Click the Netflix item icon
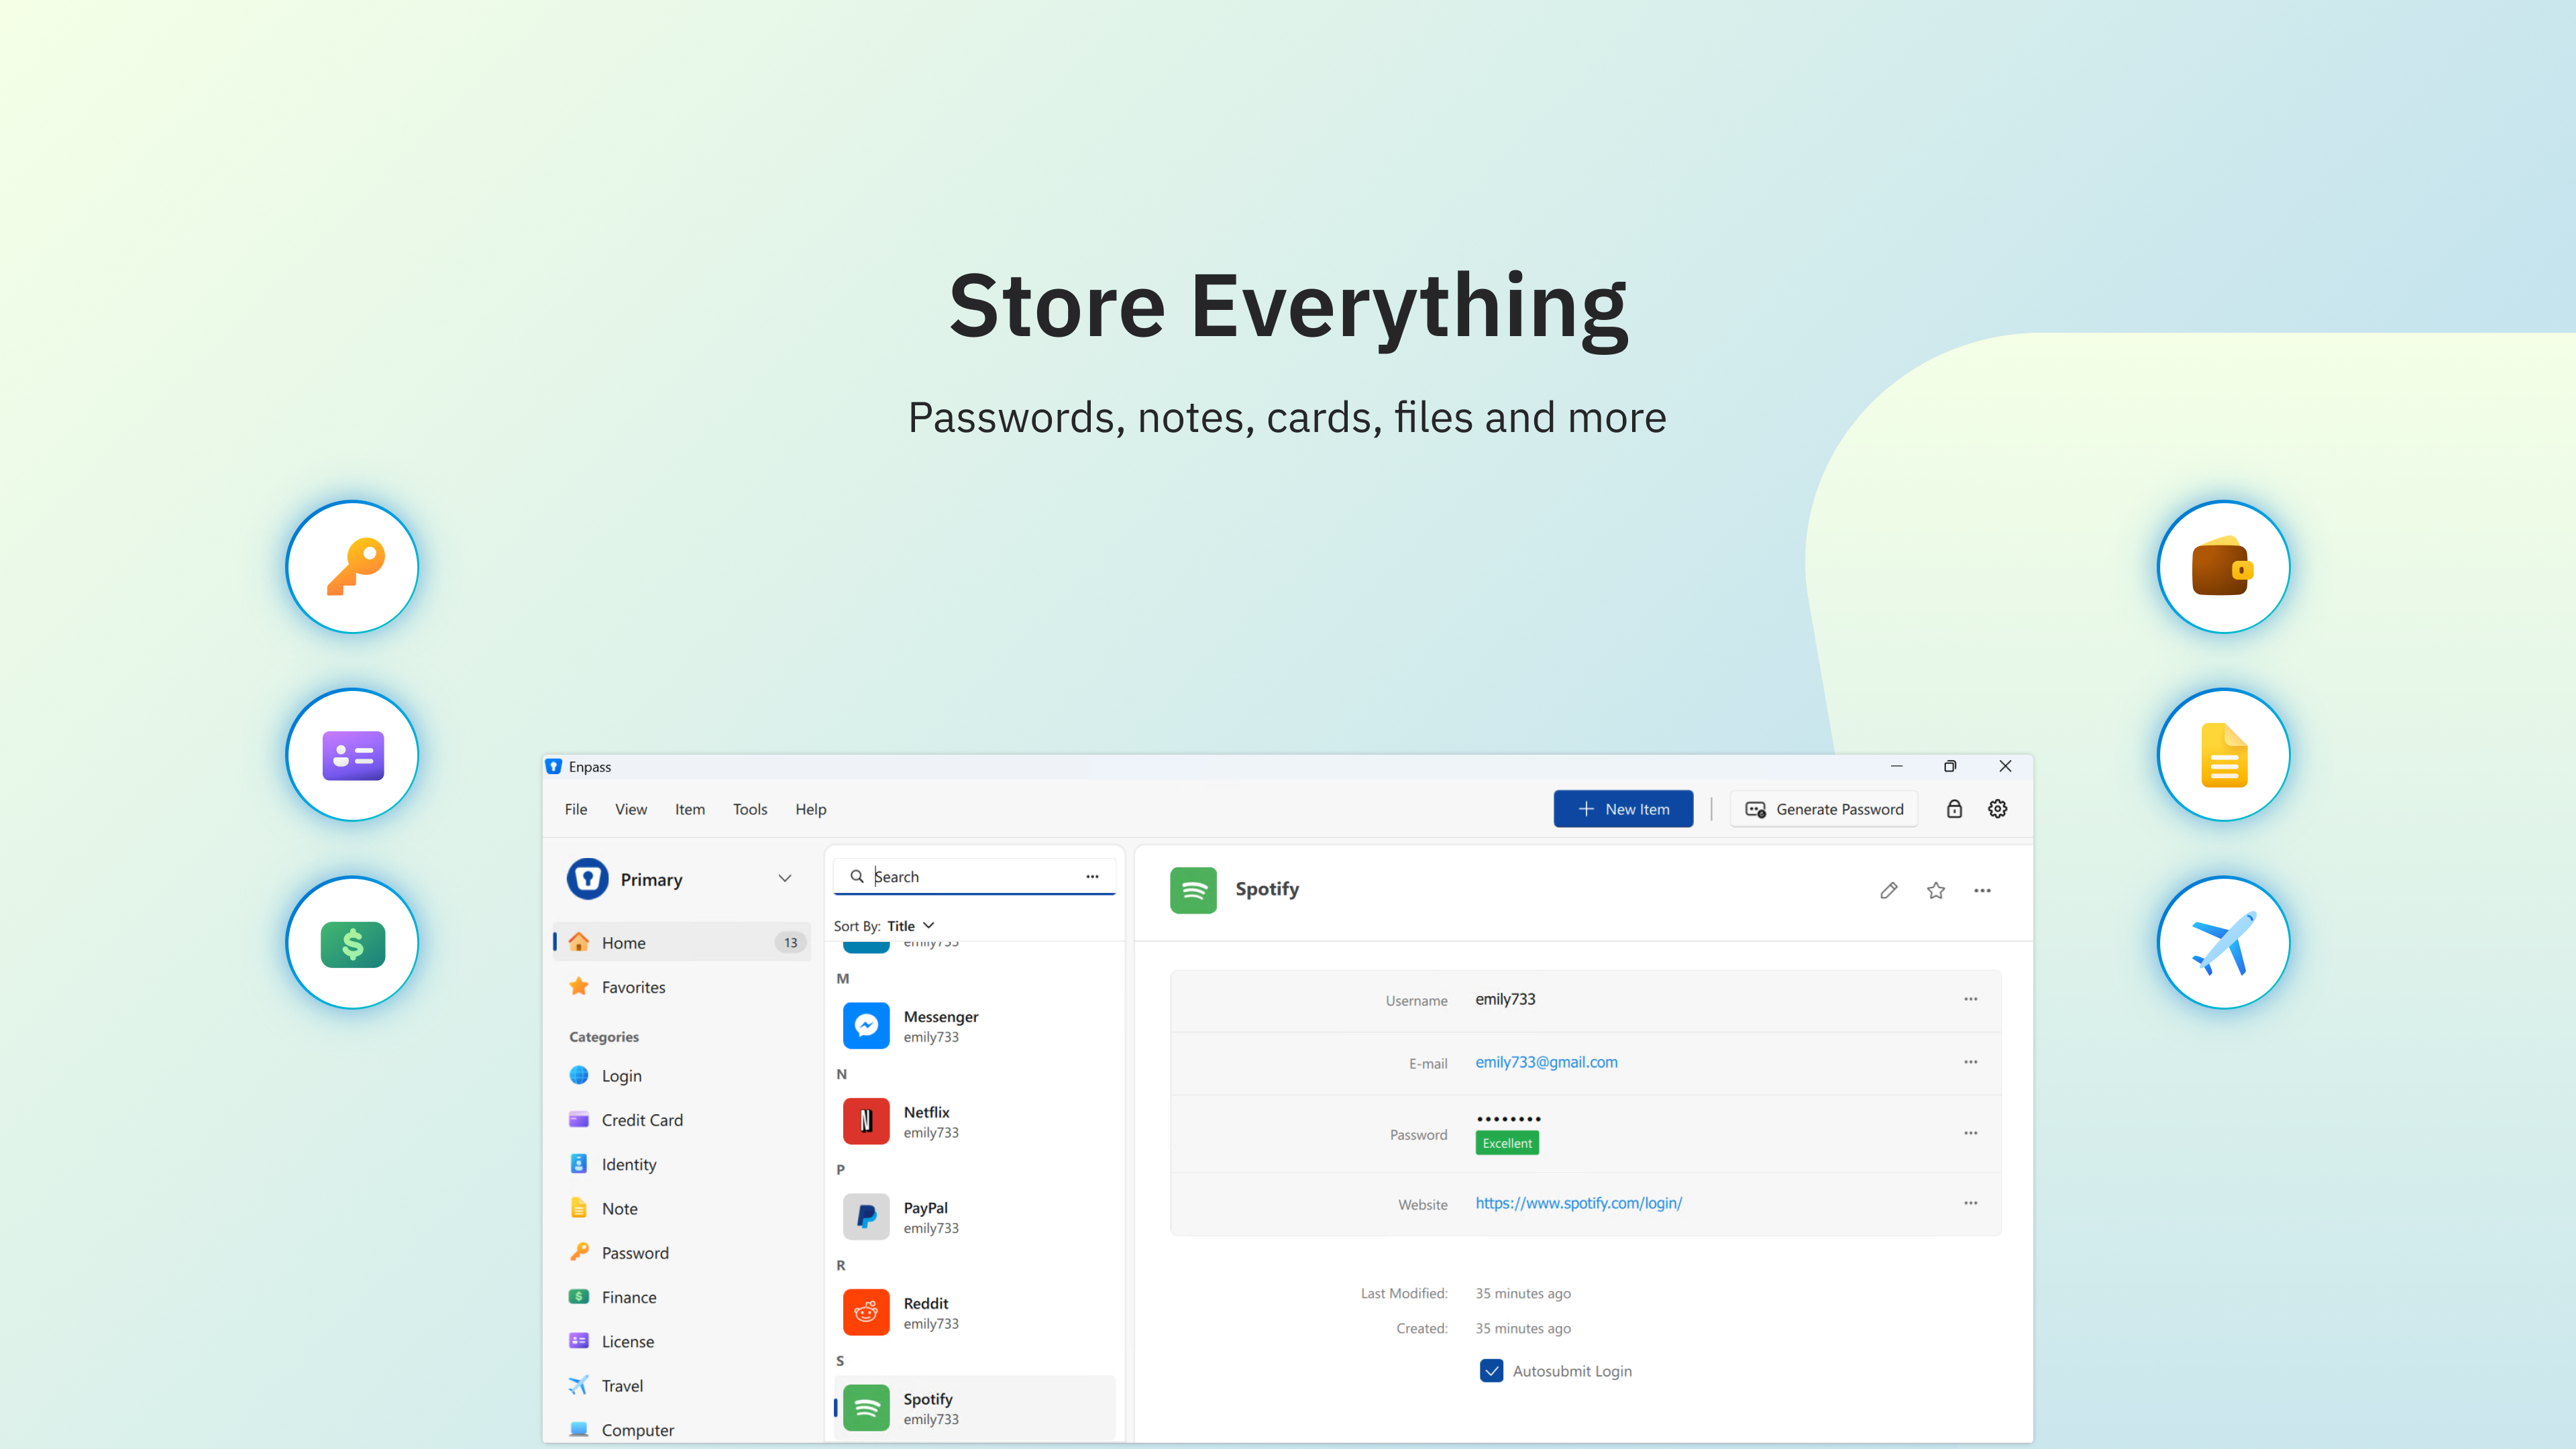 866,1121
